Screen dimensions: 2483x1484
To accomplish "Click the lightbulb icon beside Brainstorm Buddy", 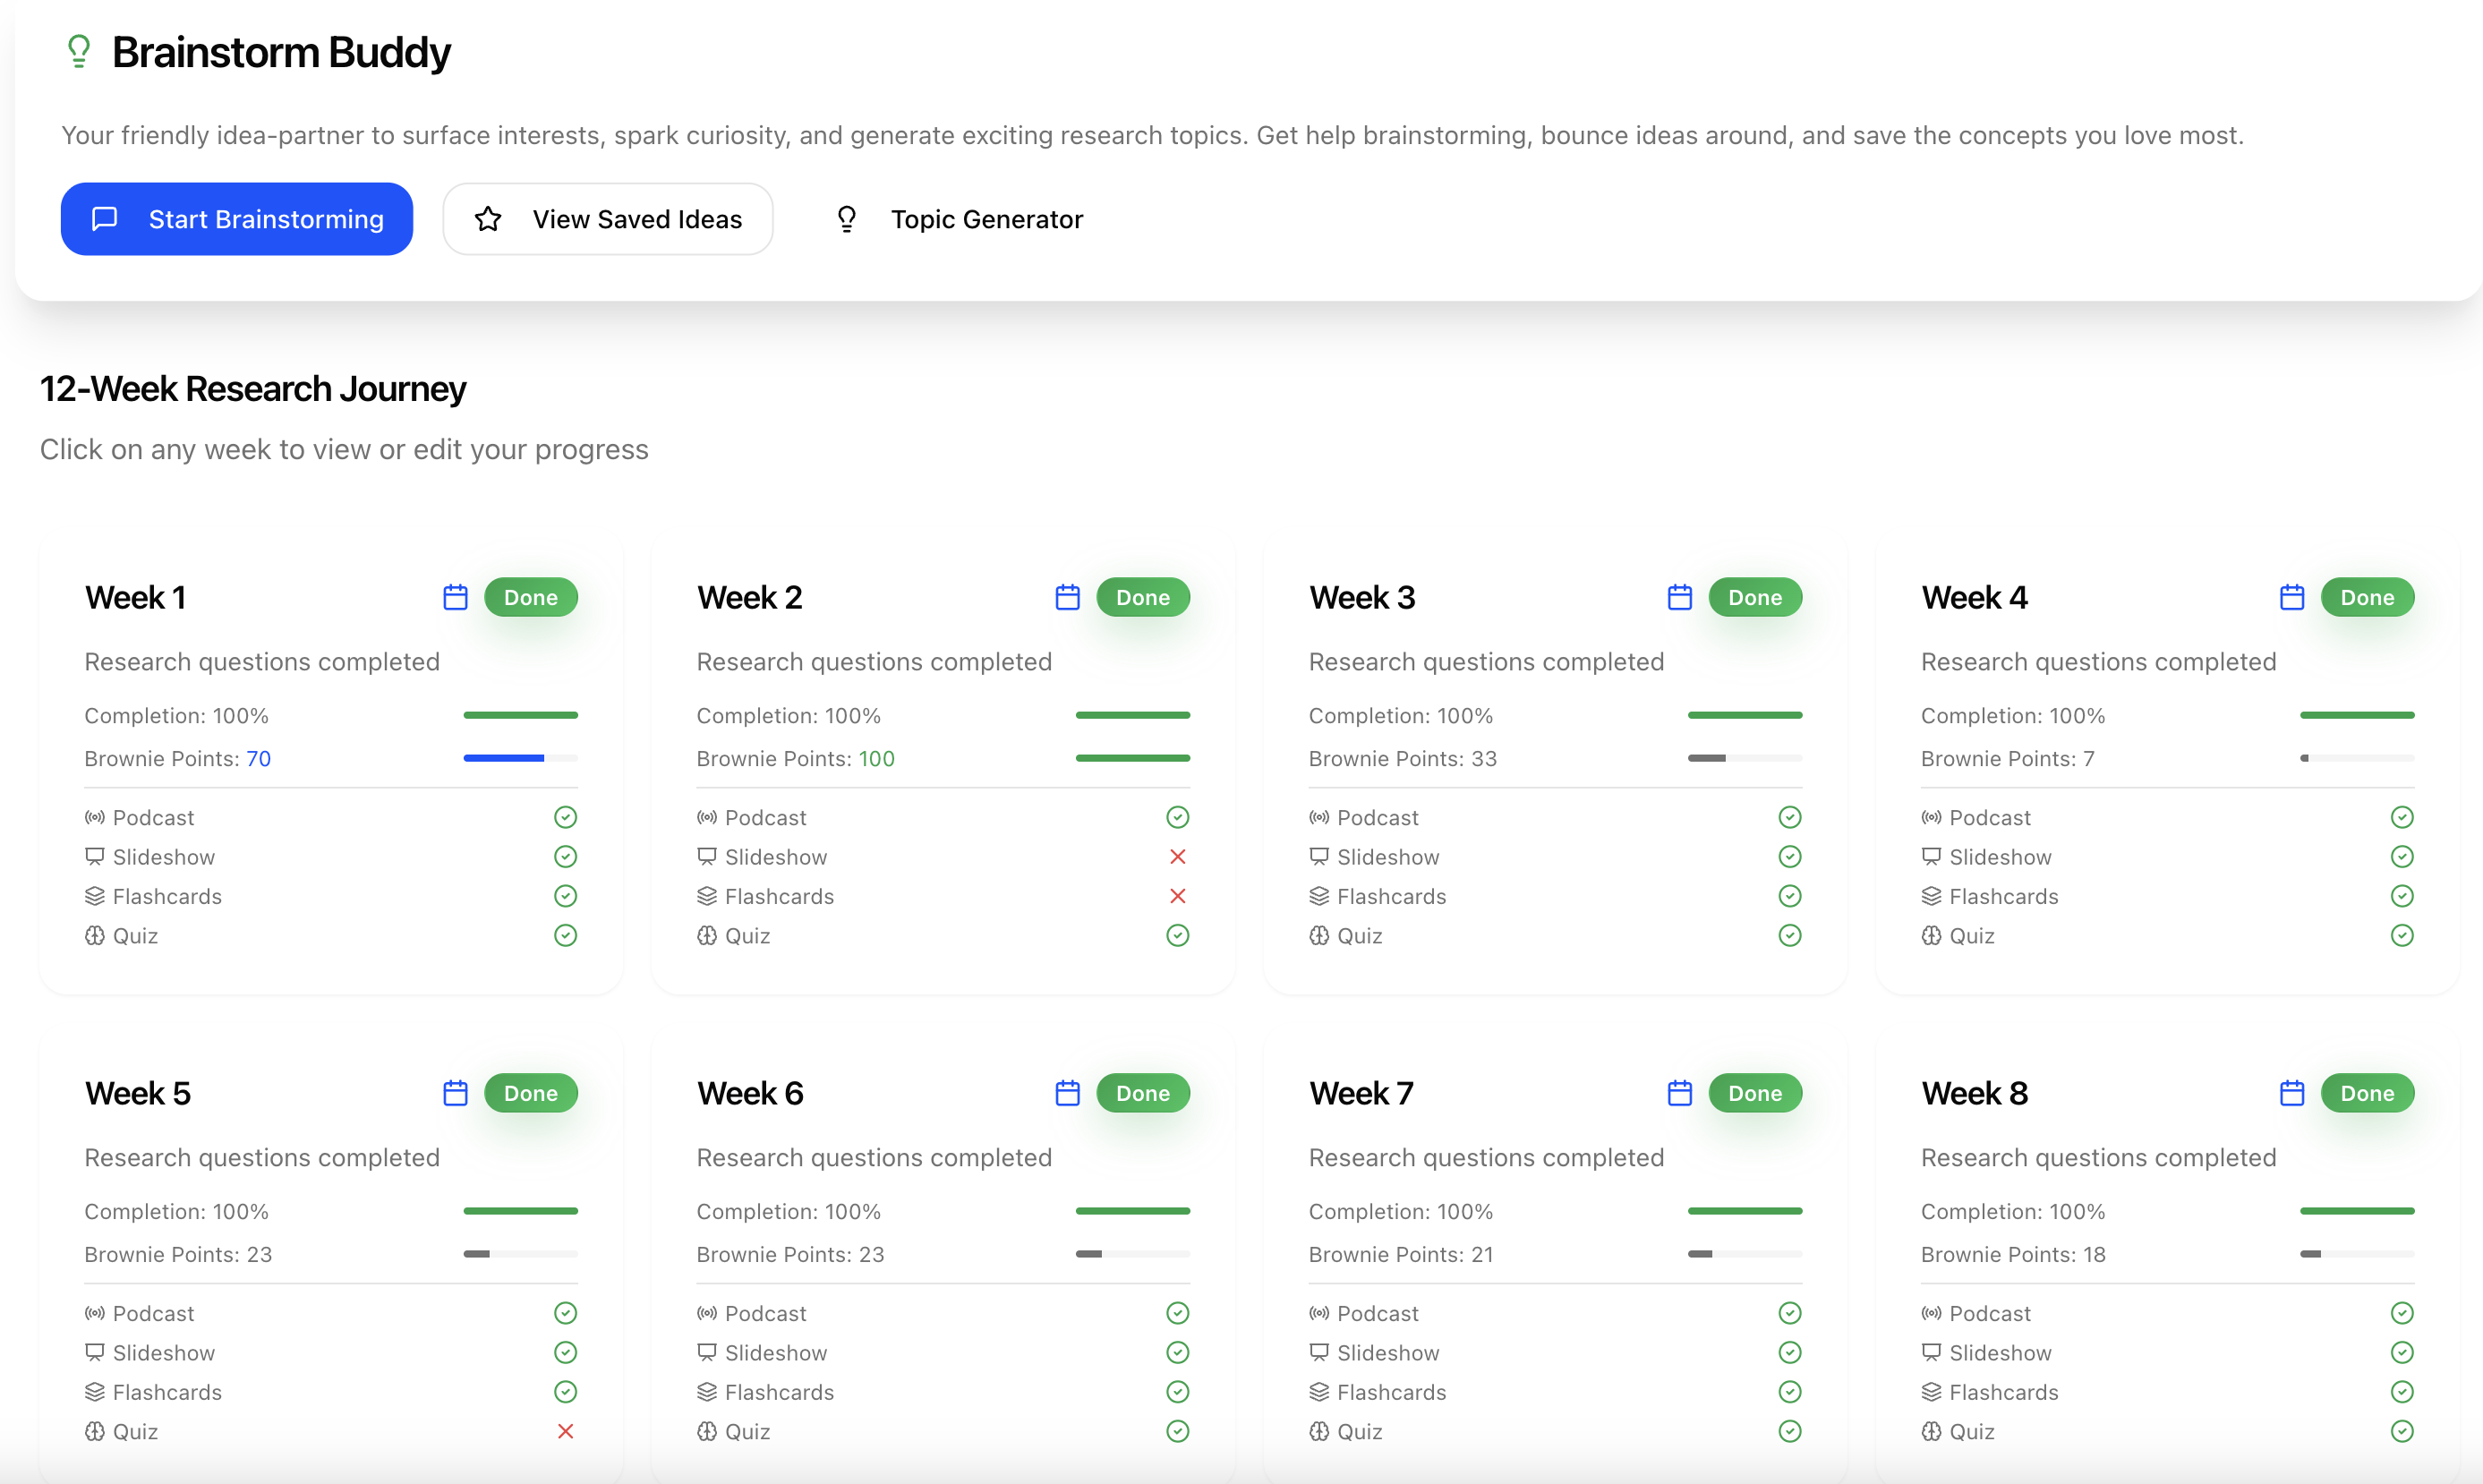I will (79, 51).
